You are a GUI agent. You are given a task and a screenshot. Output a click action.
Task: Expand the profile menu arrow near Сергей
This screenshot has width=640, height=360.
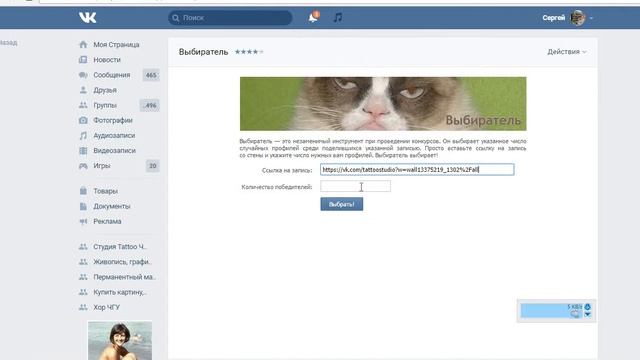591,18
